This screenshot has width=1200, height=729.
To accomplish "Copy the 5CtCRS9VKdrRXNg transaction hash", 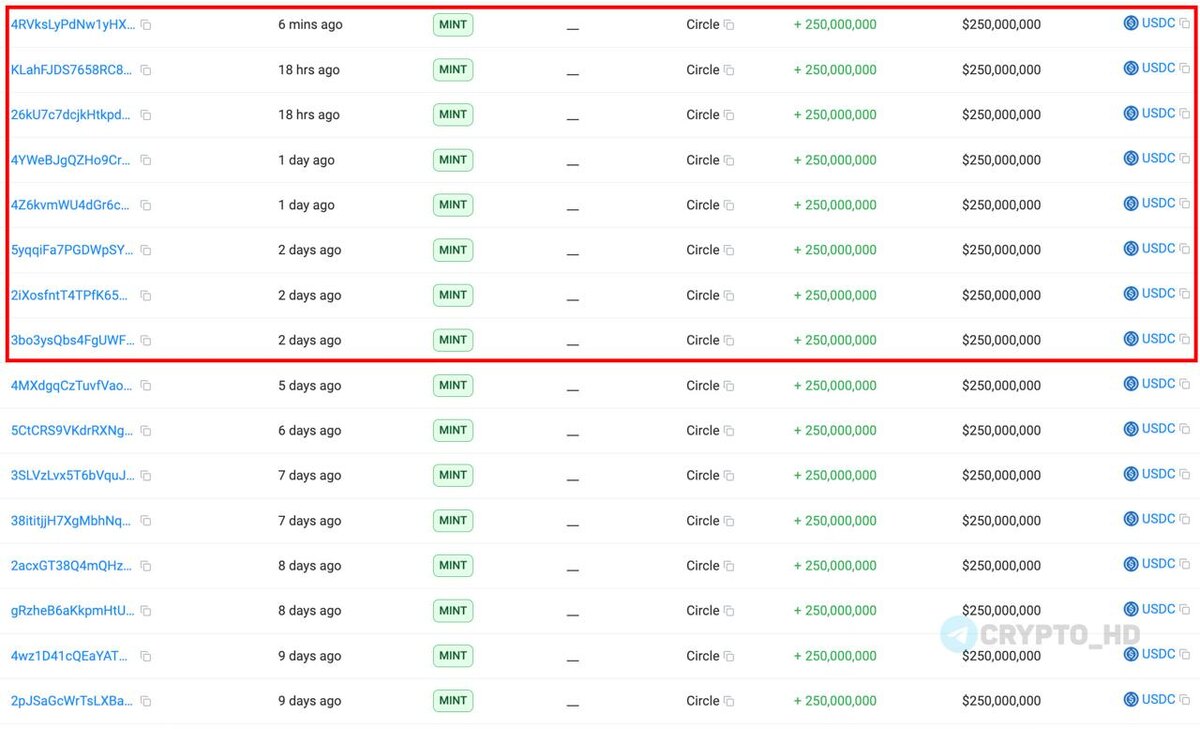I will [146, 431].
